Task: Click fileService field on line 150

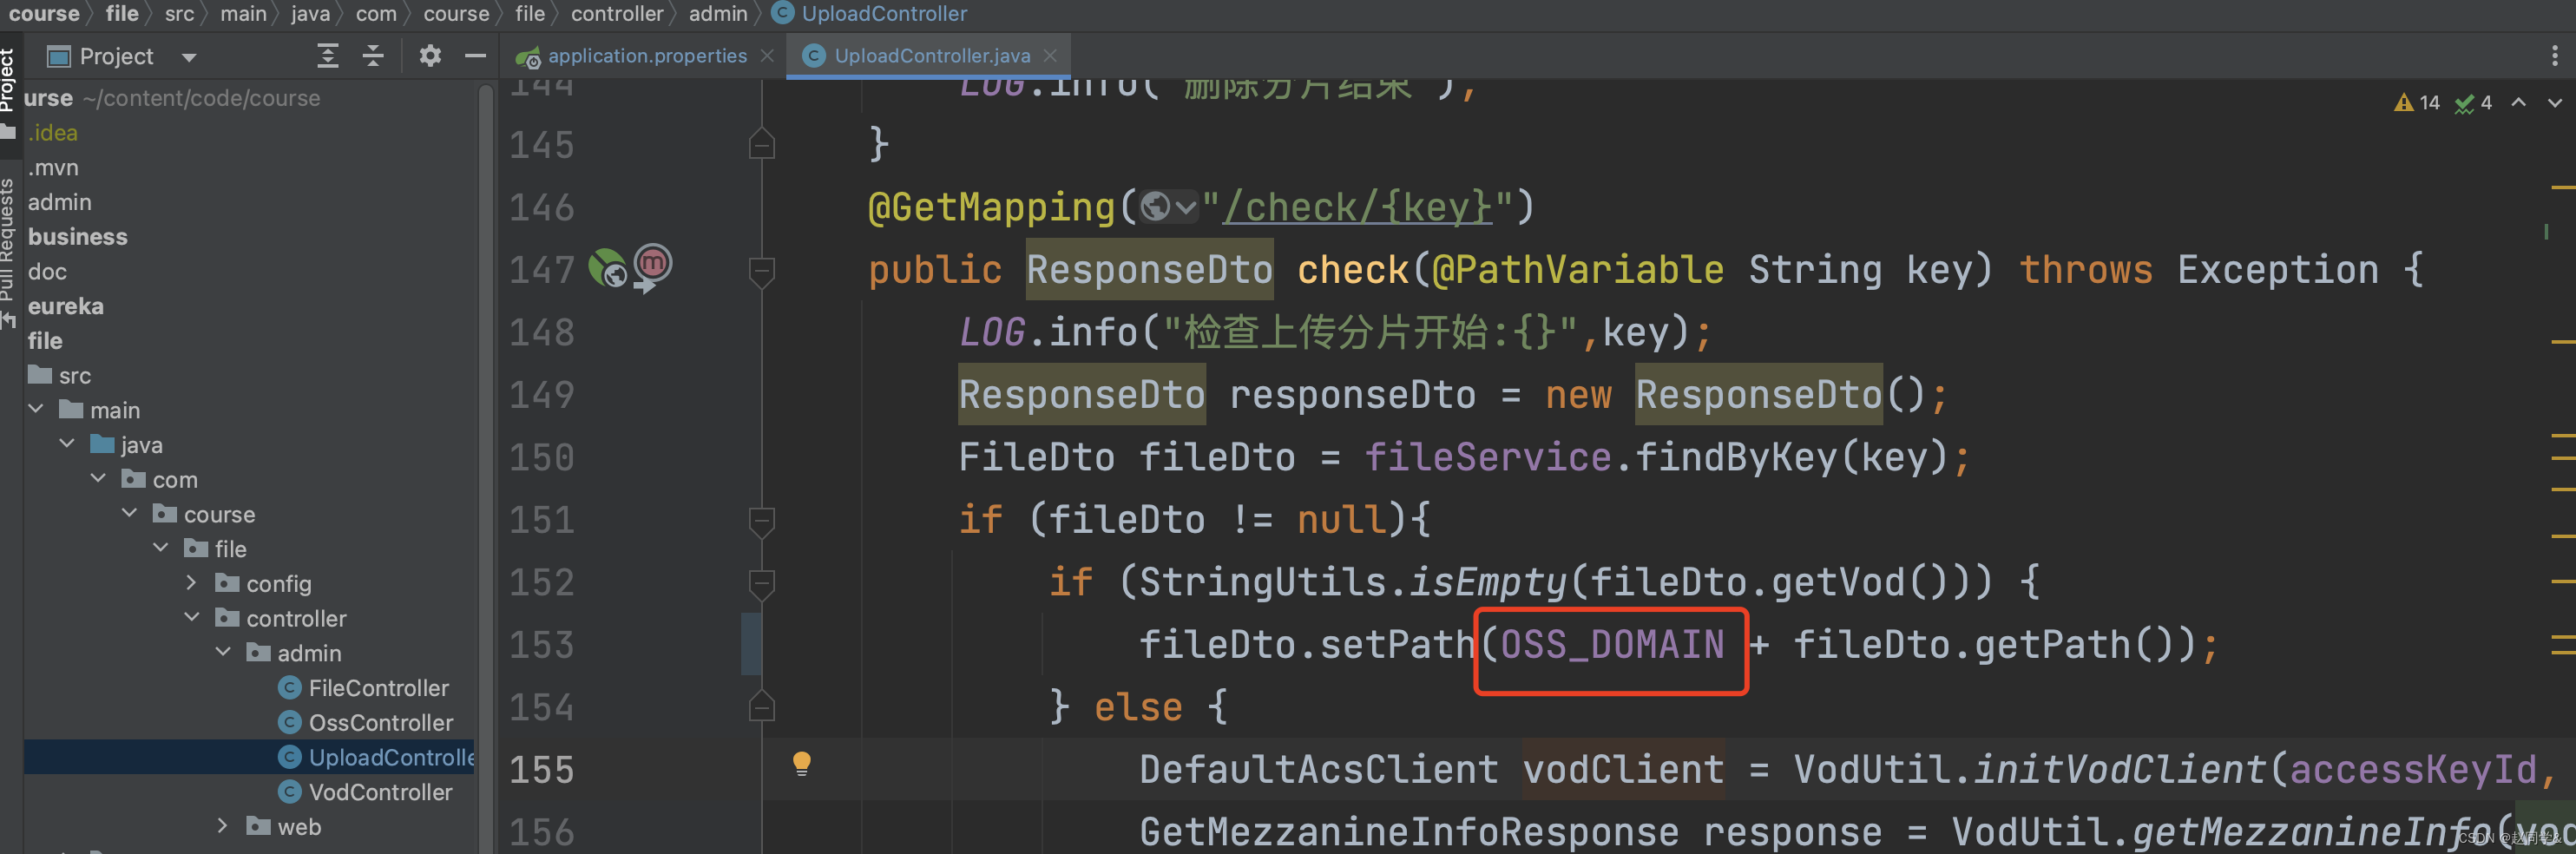Action: (x=1488, y=458)
